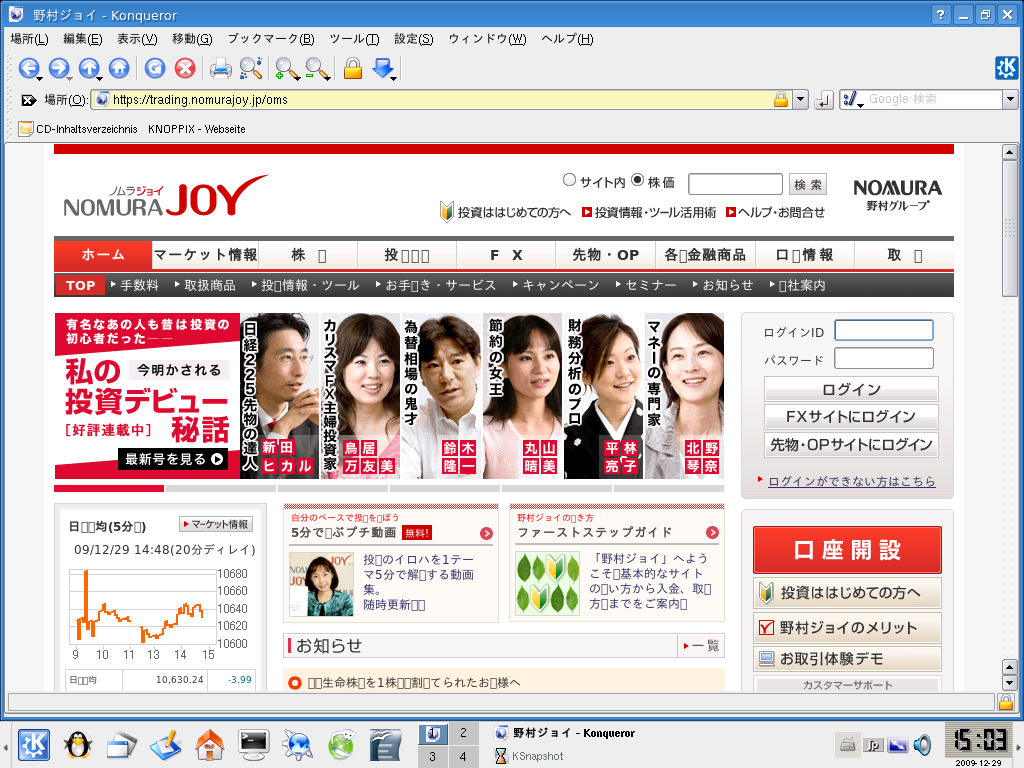Screen dimensions: 1024x768
Task: Click the blue download arrow icon
Action: click(383, 68)
